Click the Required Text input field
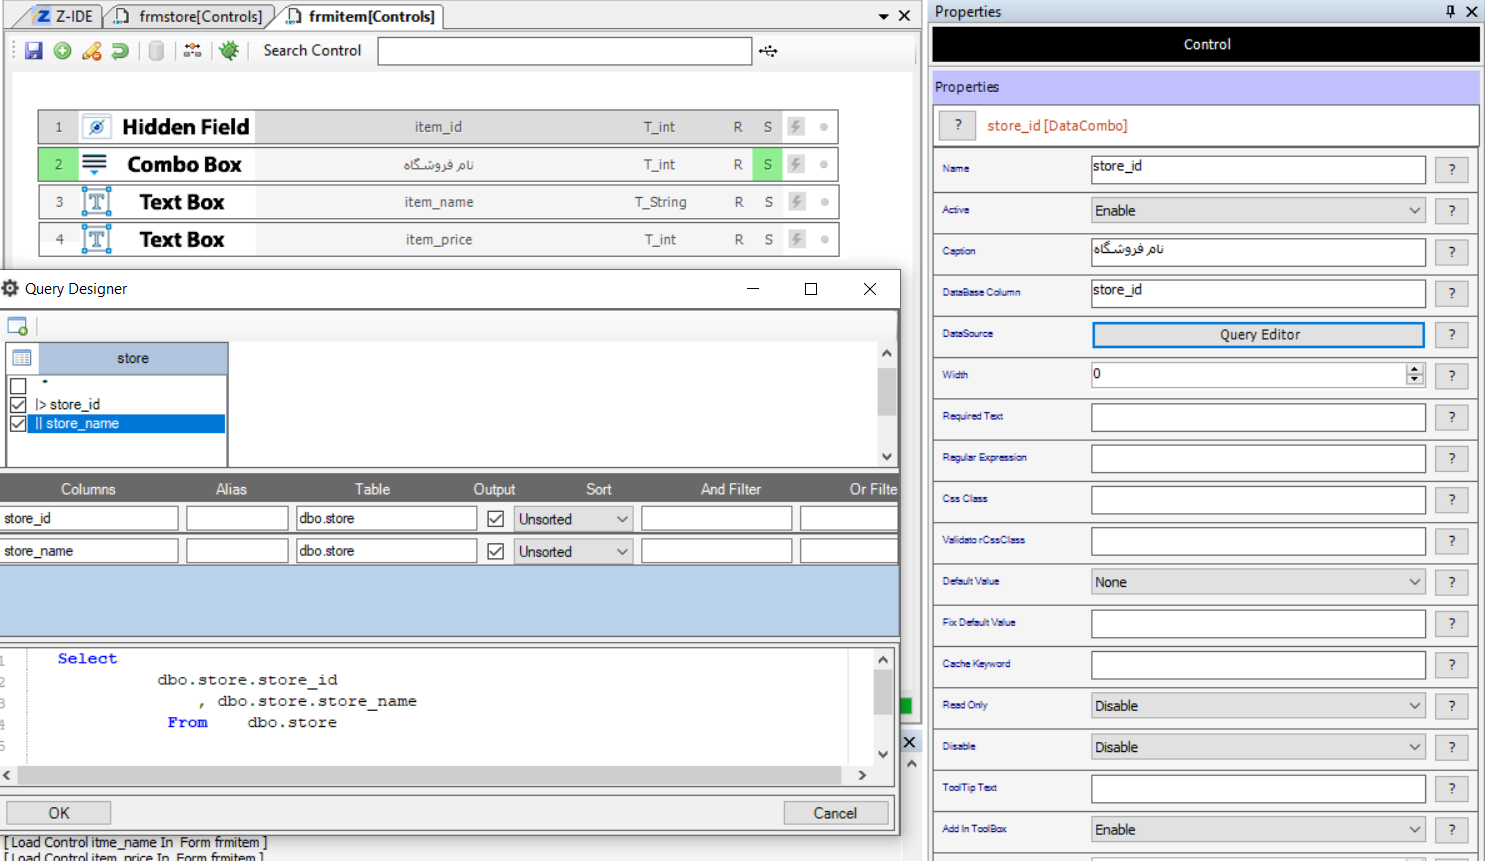1485x861 pixels. pos(1258,417)
